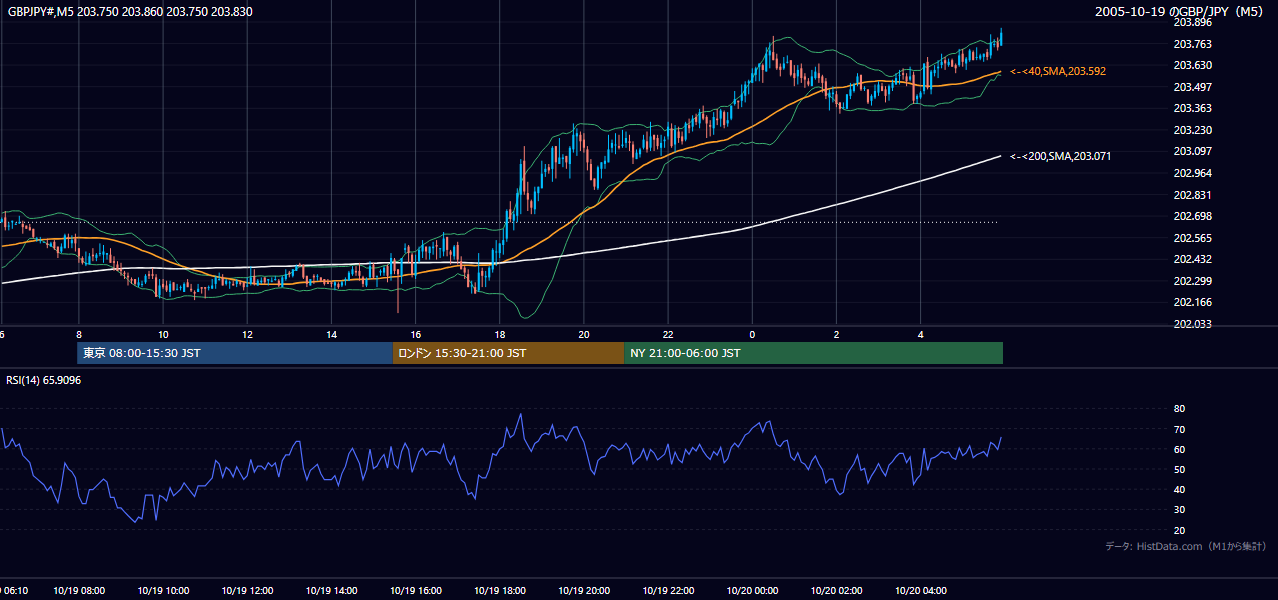
Task: Click the 40 SMA label 203.592
Action: click(x=1058, y=72)
